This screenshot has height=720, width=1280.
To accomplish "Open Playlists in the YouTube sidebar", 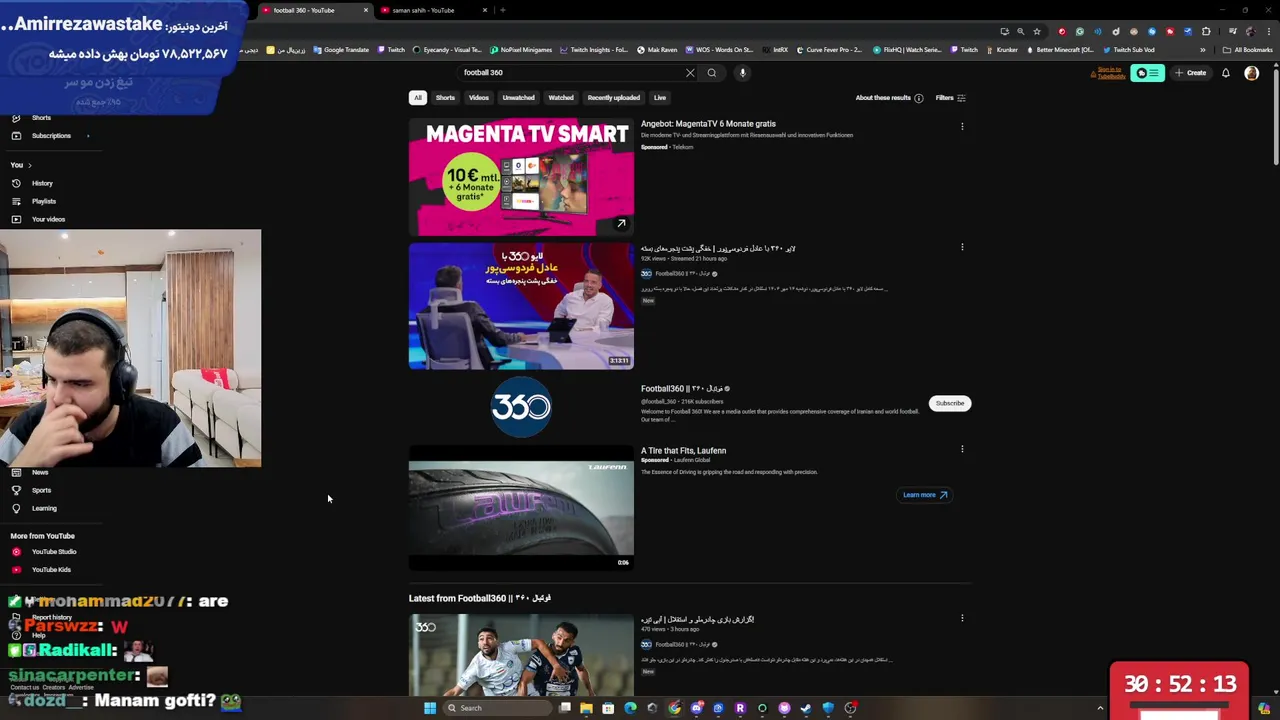I will click(x=43, y=201).
